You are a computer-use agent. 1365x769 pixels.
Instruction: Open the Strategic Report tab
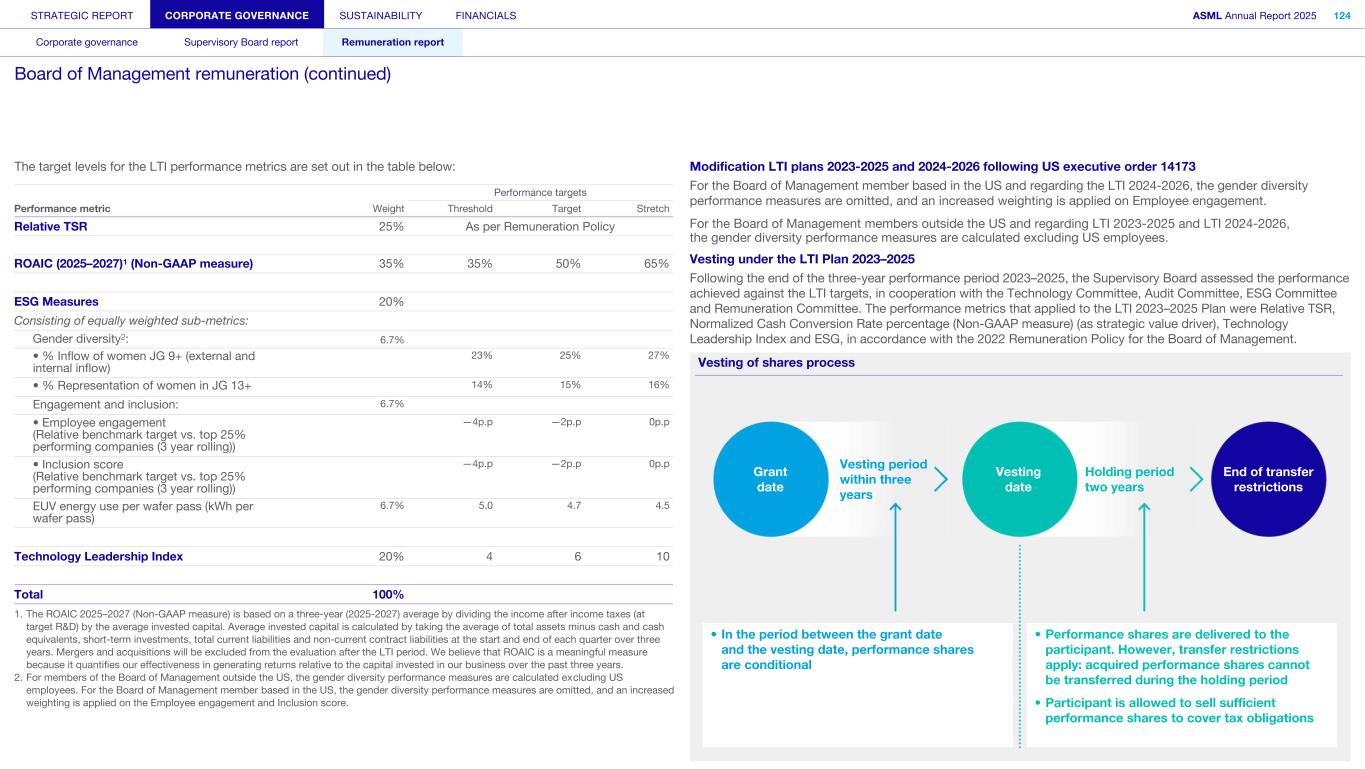point(75,15)
